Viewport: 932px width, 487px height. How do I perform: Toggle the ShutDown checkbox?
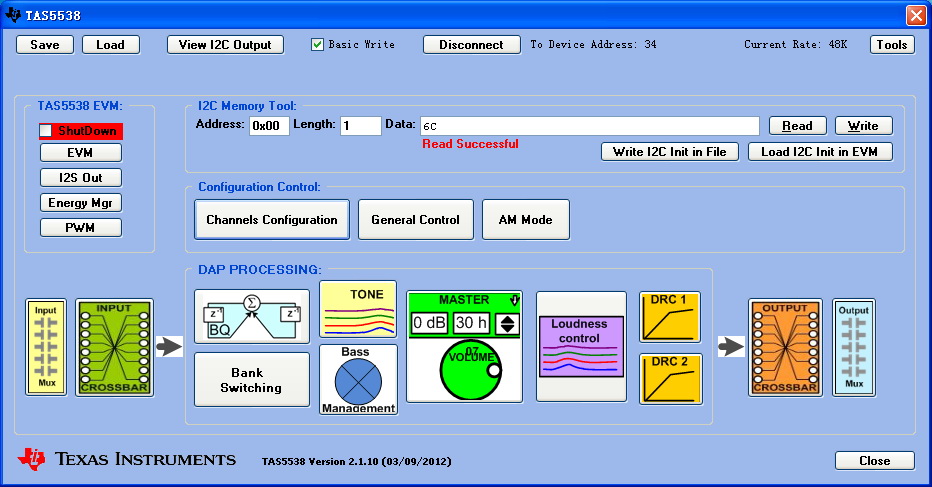(46, 131)
